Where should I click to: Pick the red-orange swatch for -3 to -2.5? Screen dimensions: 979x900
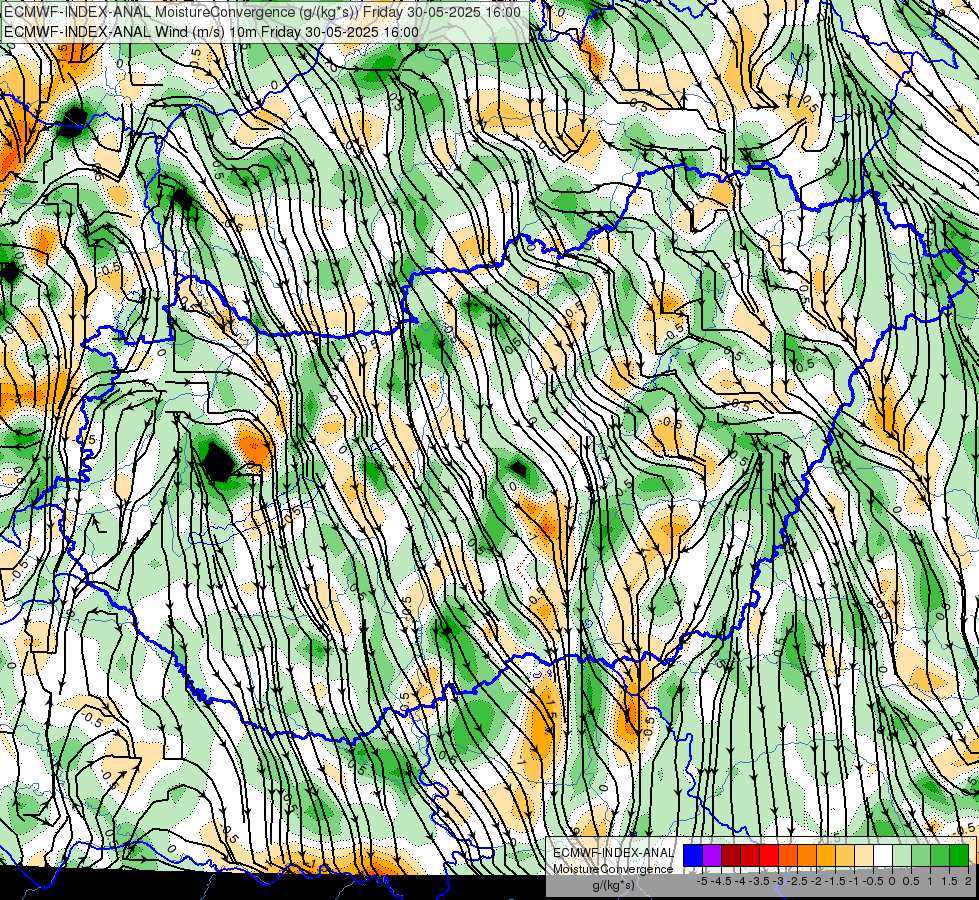(788, 855)
